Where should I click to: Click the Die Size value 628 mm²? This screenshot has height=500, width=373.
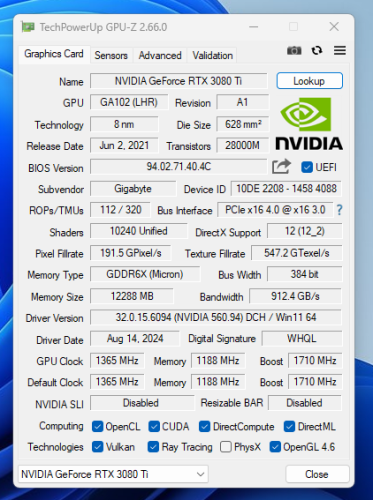242,124
